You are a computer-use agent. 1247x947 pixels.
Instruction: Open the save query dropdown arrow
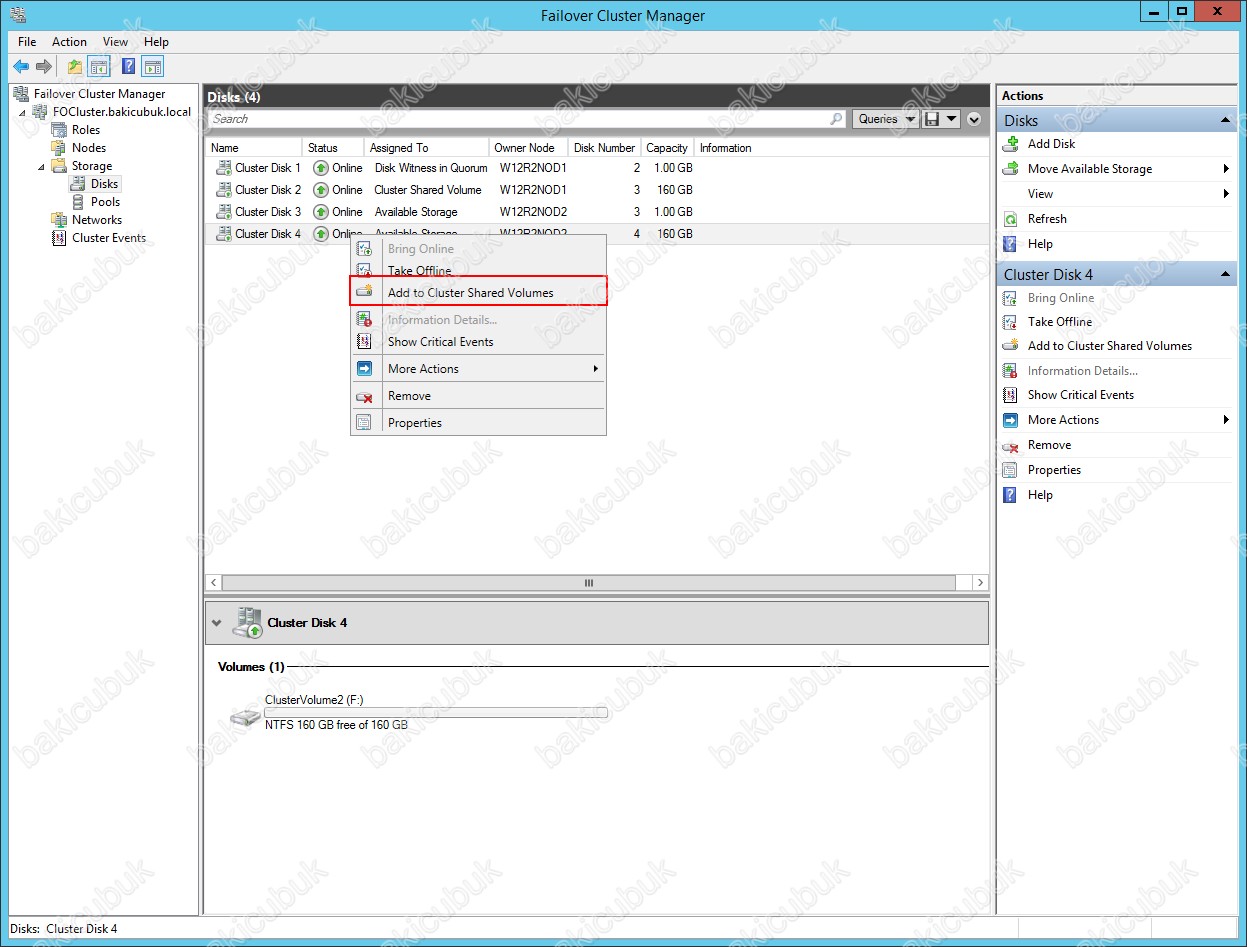coord(951,119)
